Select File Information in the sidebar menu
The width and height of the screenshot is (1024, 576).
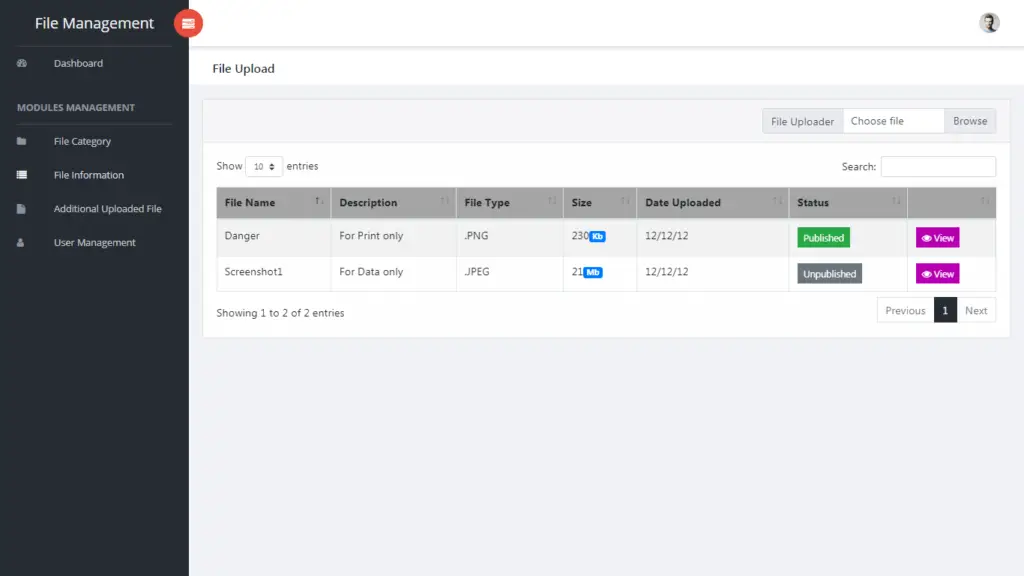pyautogui.click(x=89, y=174)
